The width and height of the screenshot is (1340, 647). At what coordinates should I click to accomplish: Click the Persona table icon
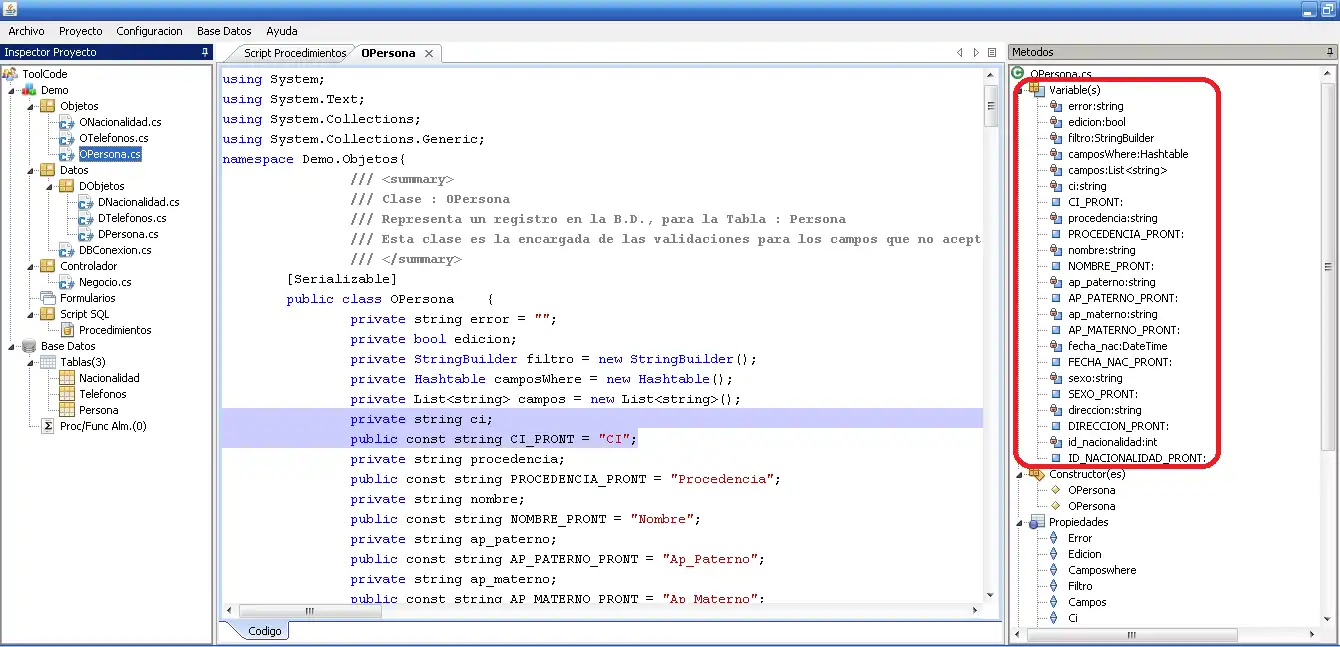(x=67, y=410)
